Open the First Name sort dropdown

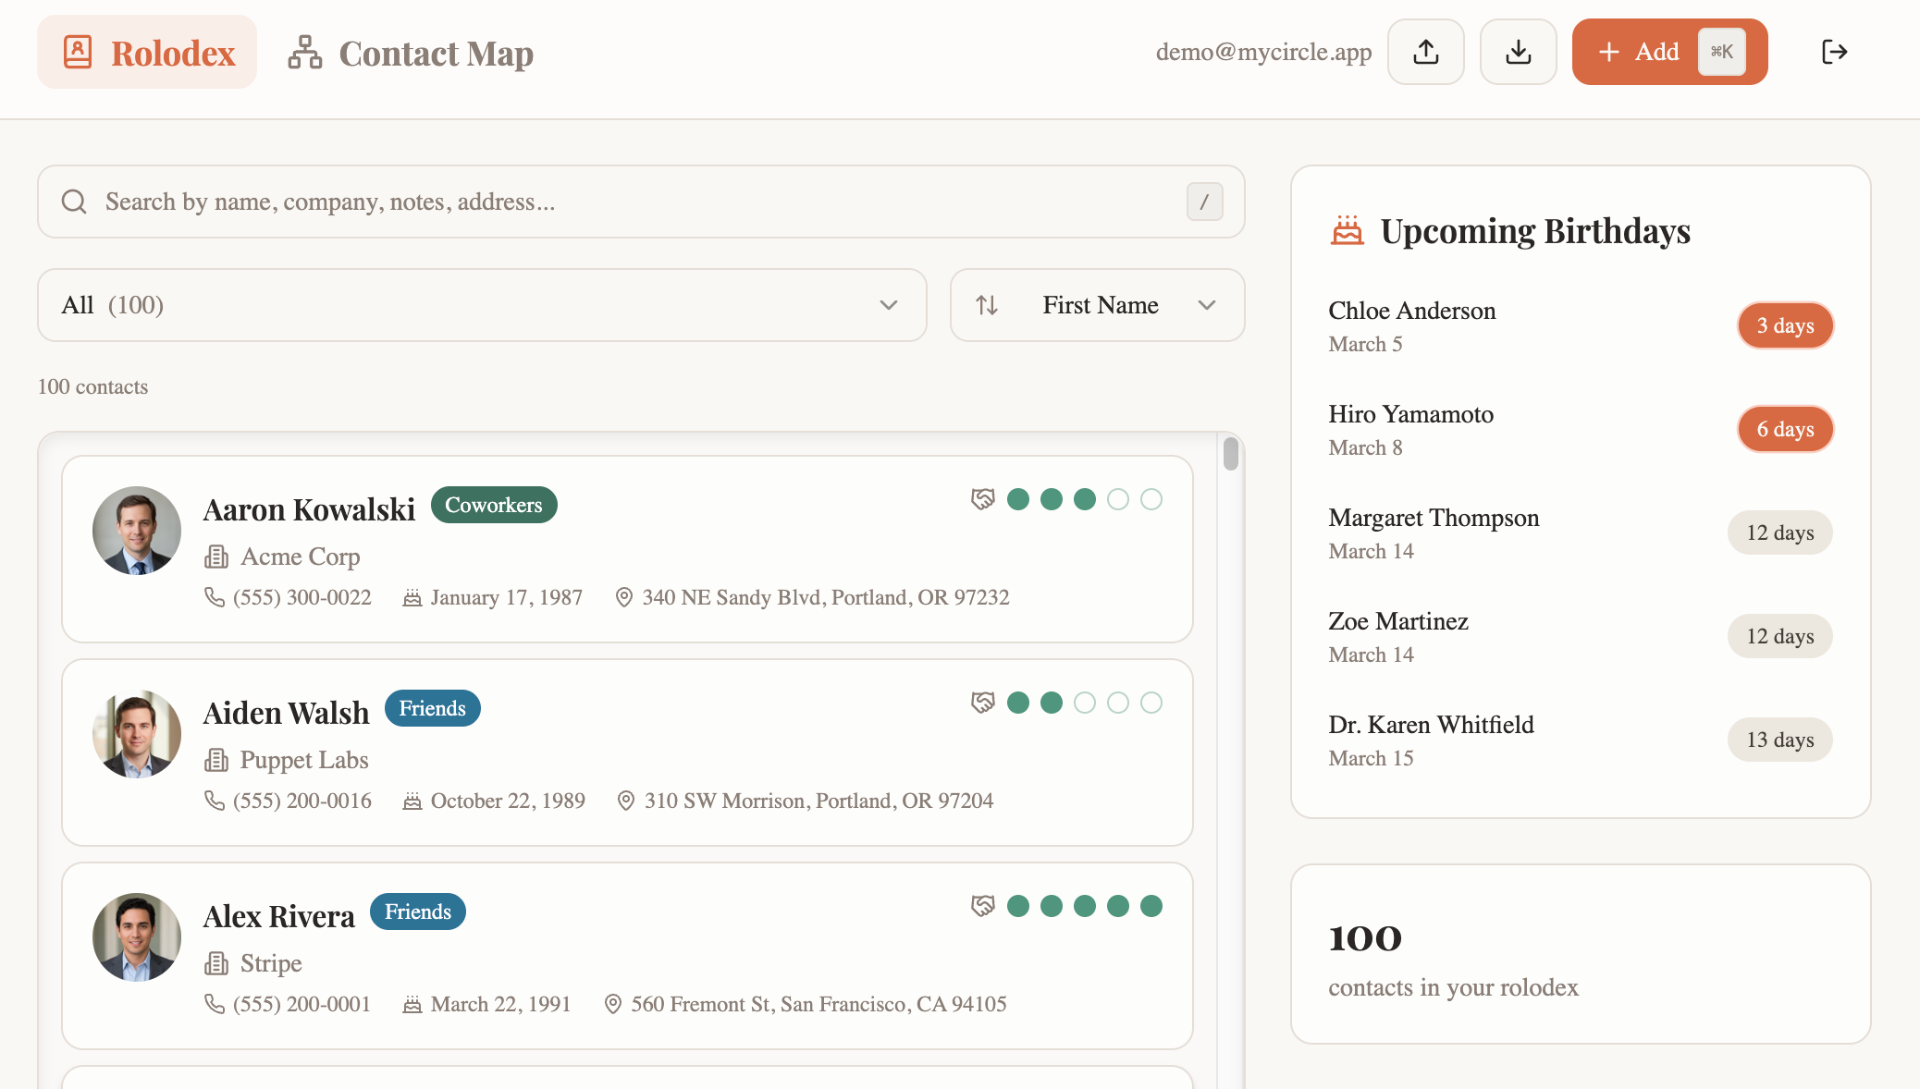[1100, 305]
